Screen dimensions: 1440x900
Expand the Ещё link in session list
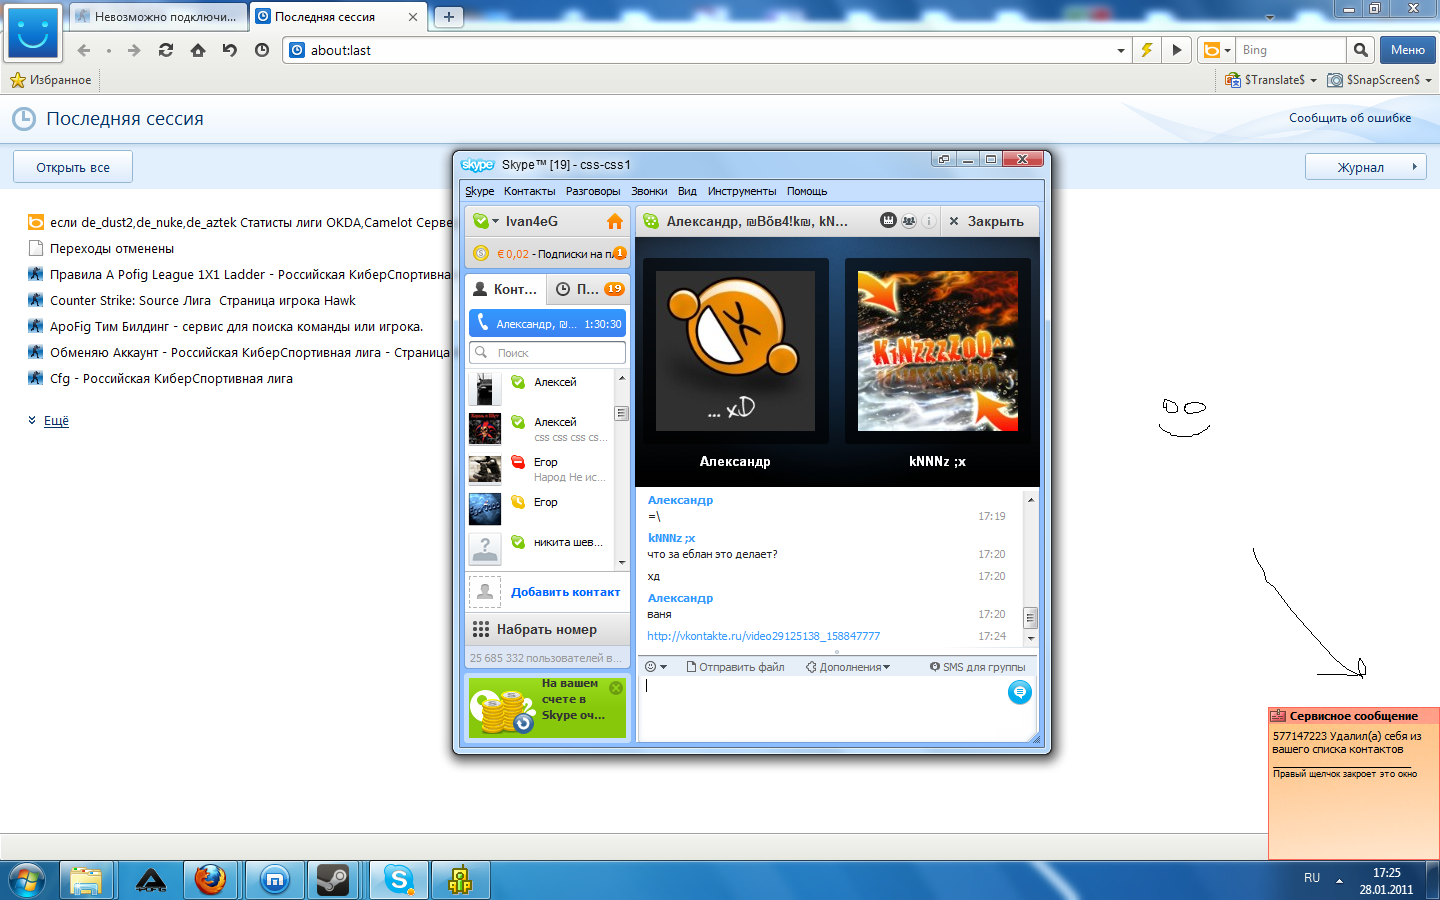[x=56, y=421]
